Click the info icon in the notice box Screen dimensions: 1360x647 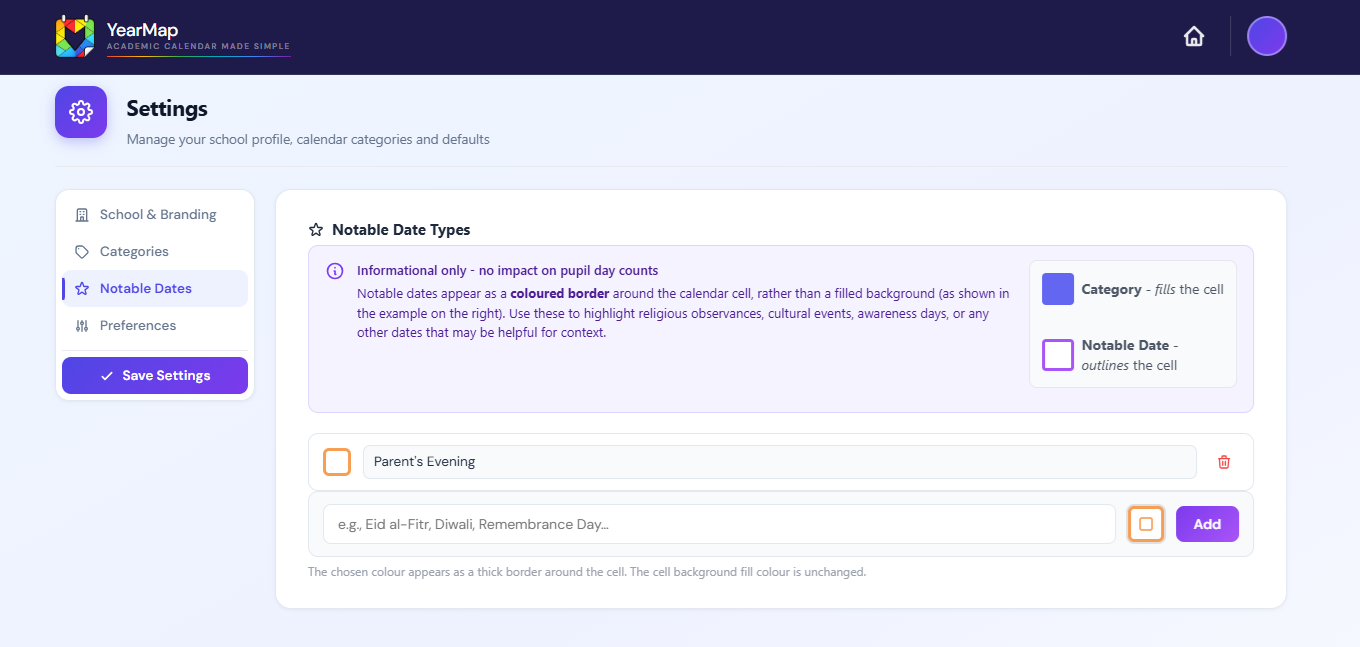335,271
